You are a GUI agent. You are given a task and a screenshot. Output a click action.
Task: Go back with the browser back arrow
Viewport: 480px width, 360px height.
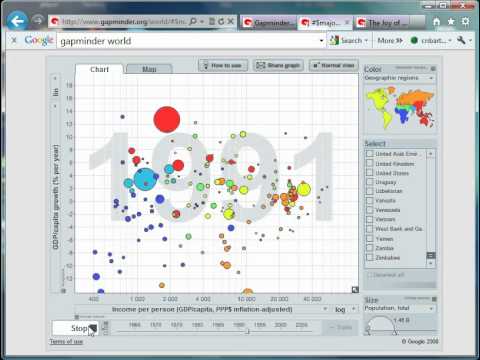point(17,21)
